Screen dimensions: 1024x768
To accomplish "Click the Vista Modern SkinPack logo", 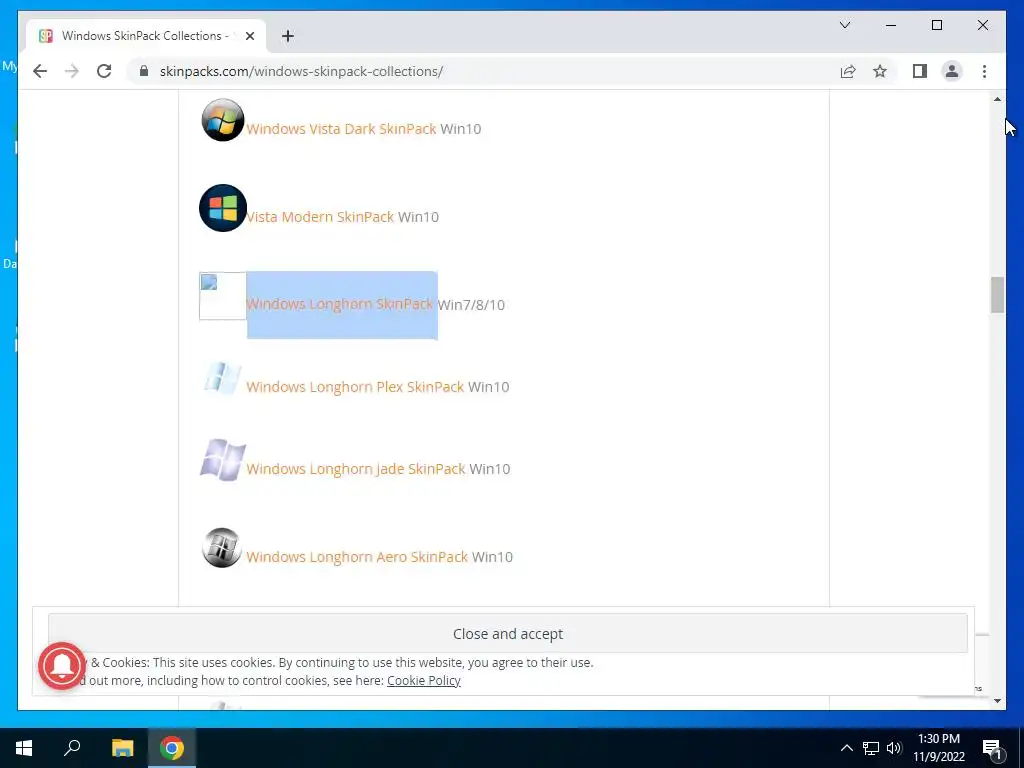I will click(x=223, y=208).
